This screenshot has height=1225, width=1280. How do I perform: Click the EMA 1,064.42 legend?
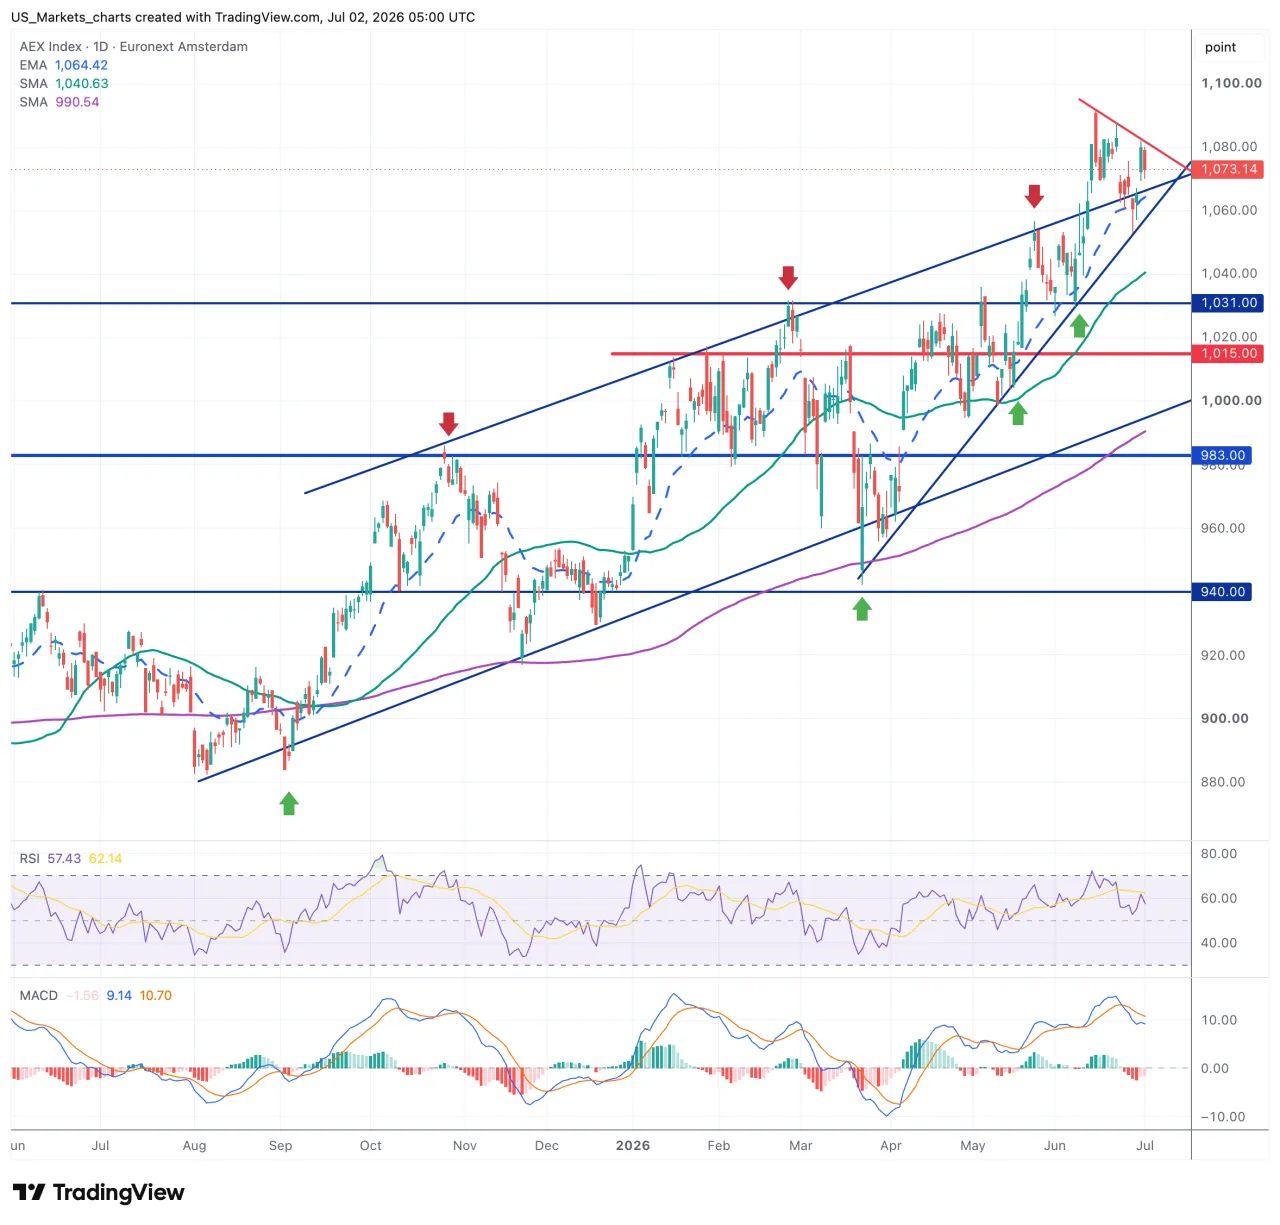[64, 65]
